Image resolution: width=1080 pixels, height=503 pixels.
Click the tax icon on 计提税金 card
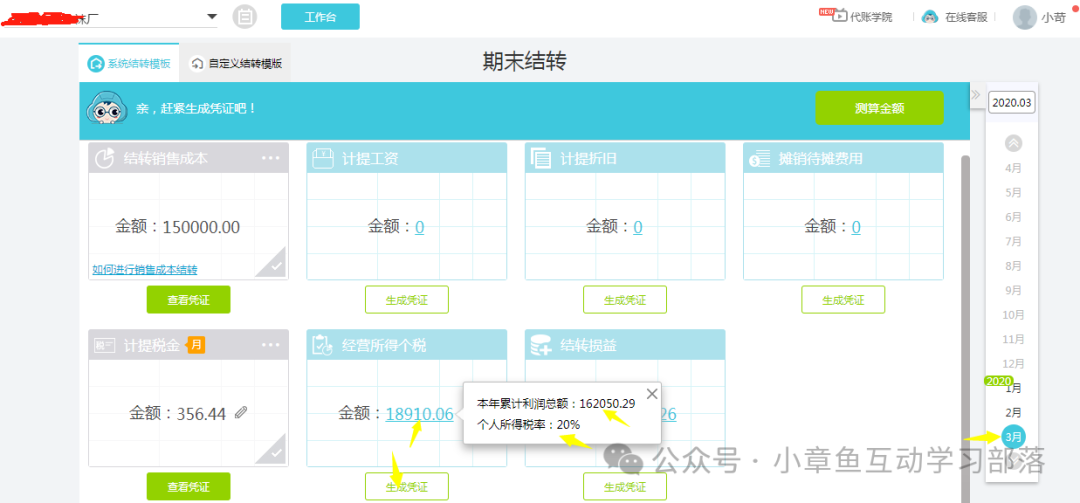click(x=105, y=345)
